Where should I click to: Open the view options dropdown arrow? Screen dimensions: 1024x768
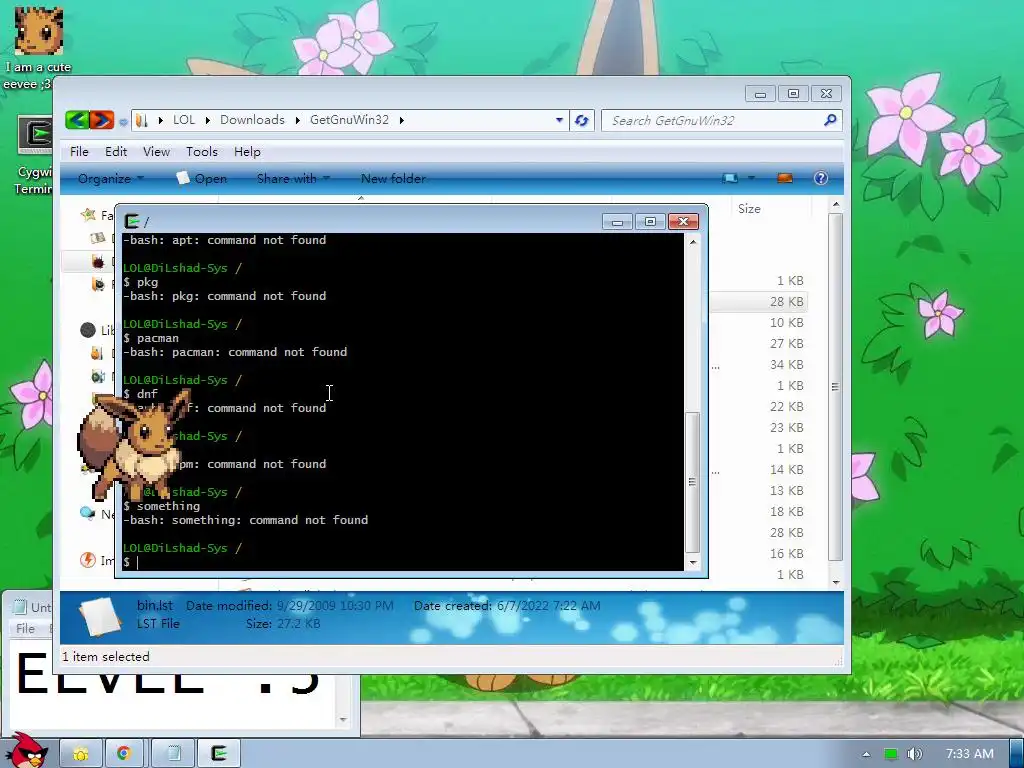[x=751, y=178]
